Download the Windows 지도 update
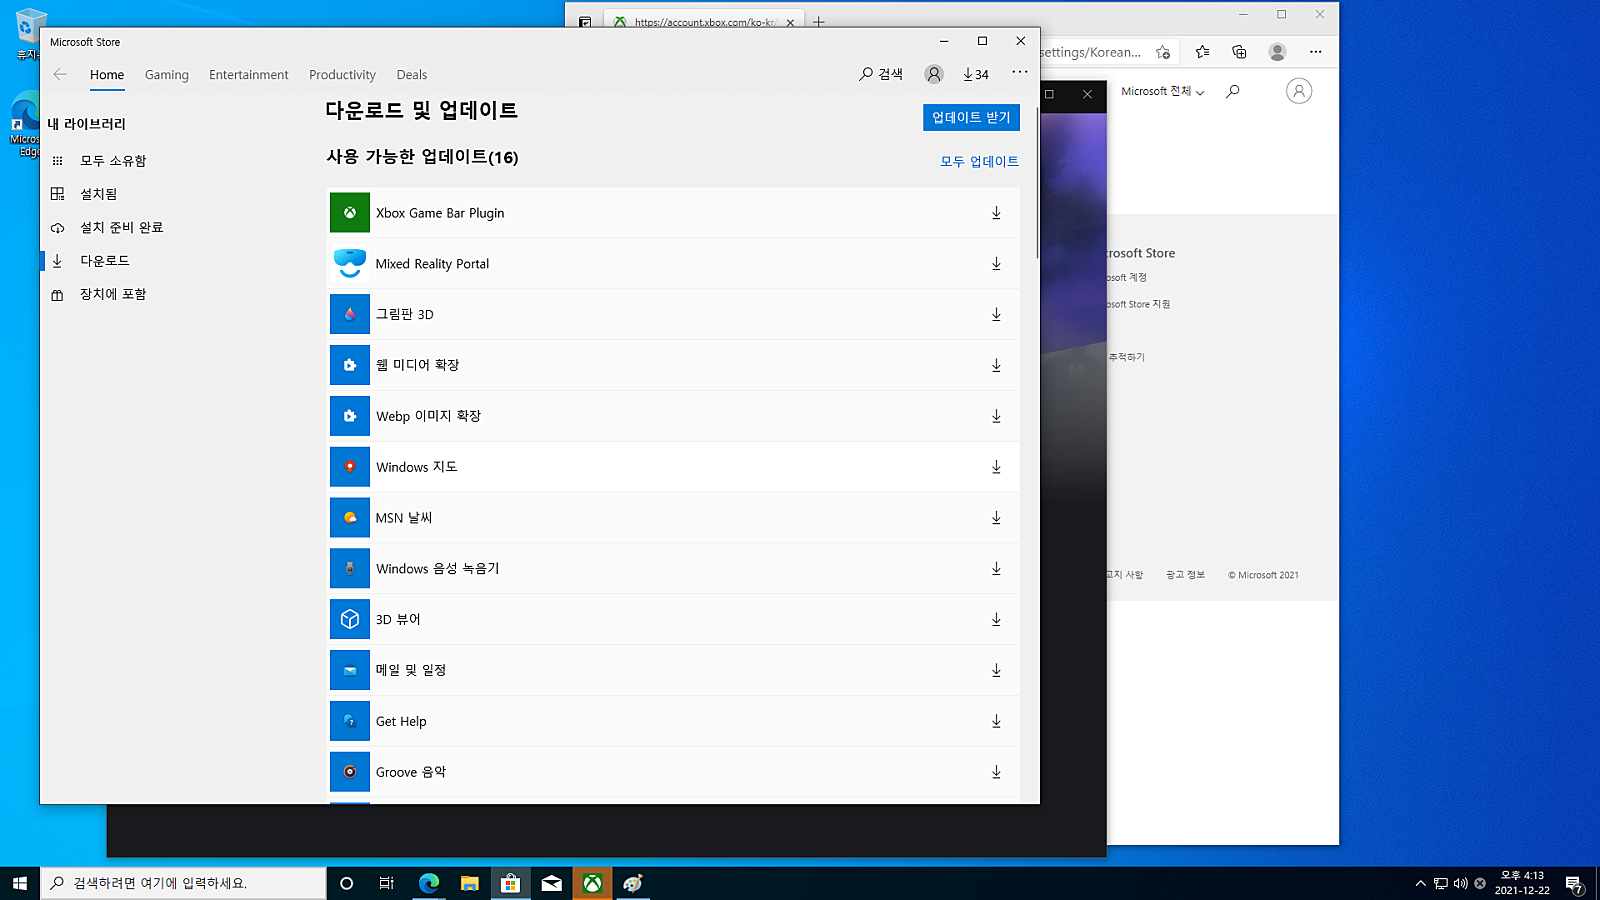The height and width of the screenshot is (900, 1600). click(996, 467)
